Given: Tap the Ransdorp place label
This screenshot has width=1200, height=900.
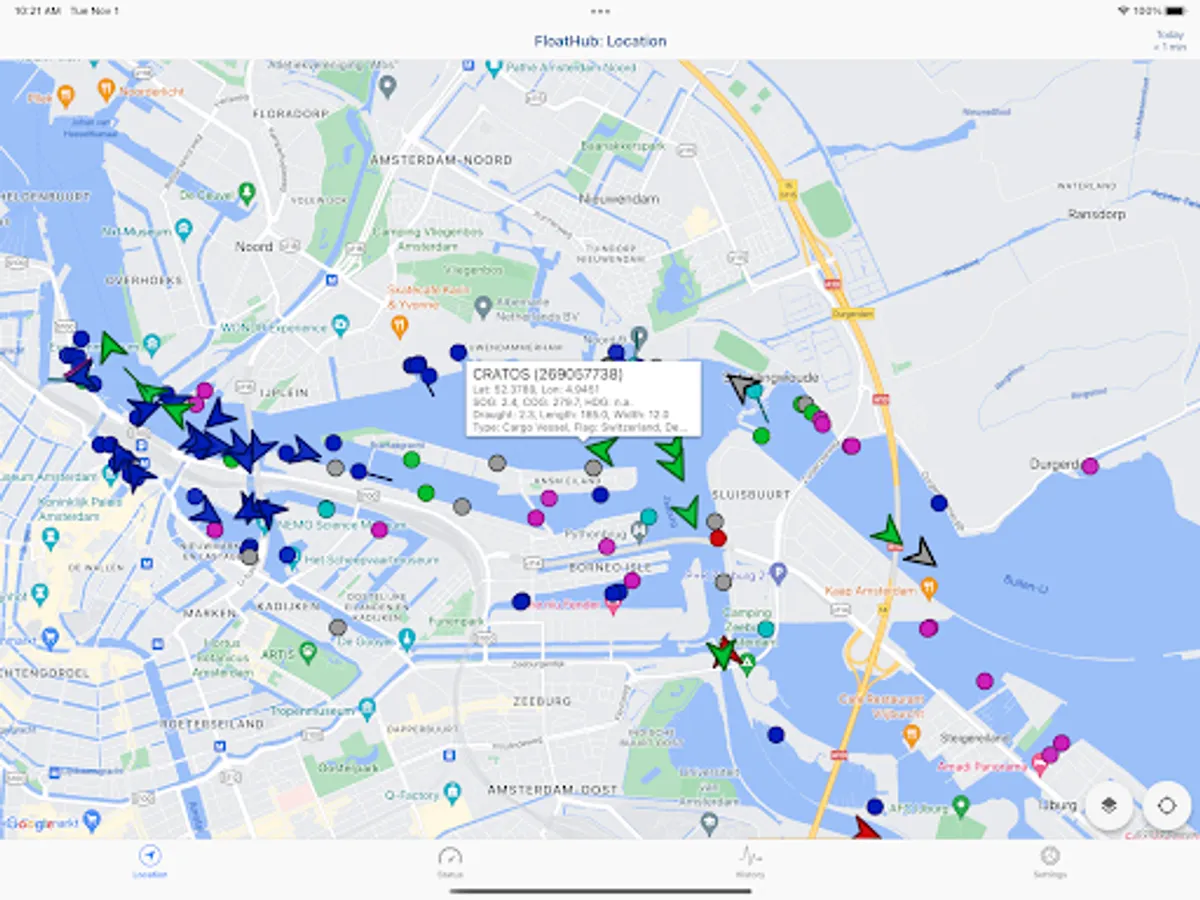Looking at the screenshot, I should tap(1096, 214).
